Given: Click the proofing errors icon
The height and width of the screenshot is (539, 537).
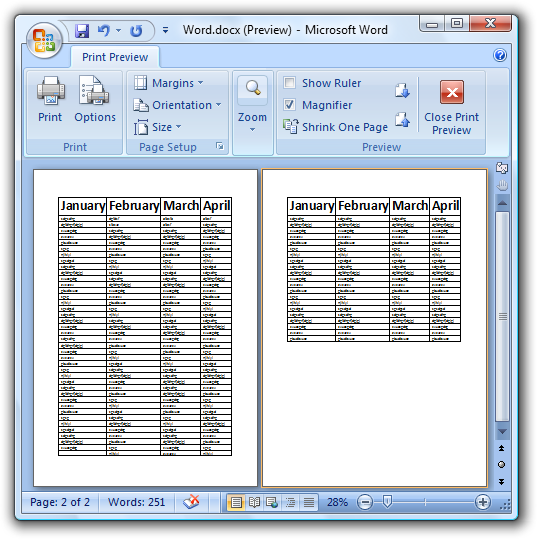Looking at the screenshot, I should pyautogui.click(x=191, y=502).
